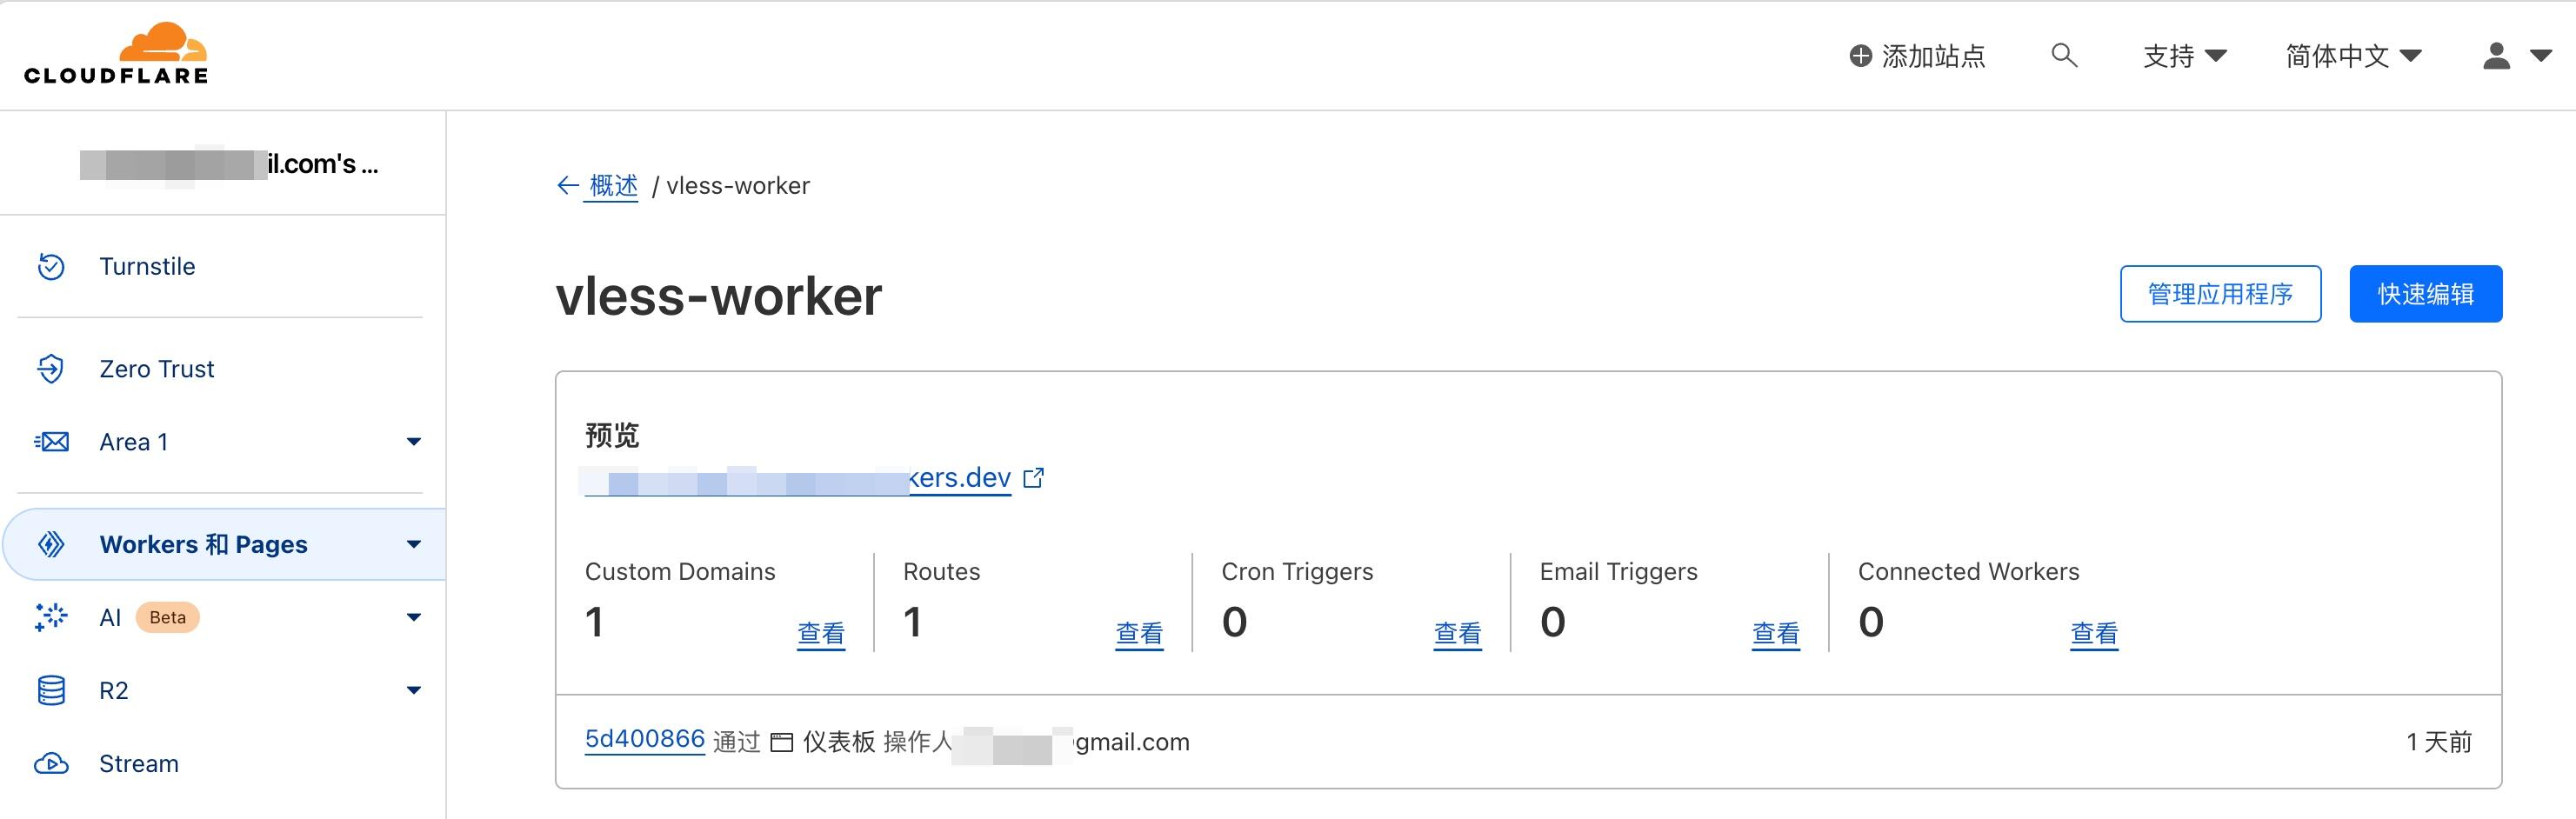
Task: View Custom Domains via 查看 link
Action: click(x=821, y=634)
